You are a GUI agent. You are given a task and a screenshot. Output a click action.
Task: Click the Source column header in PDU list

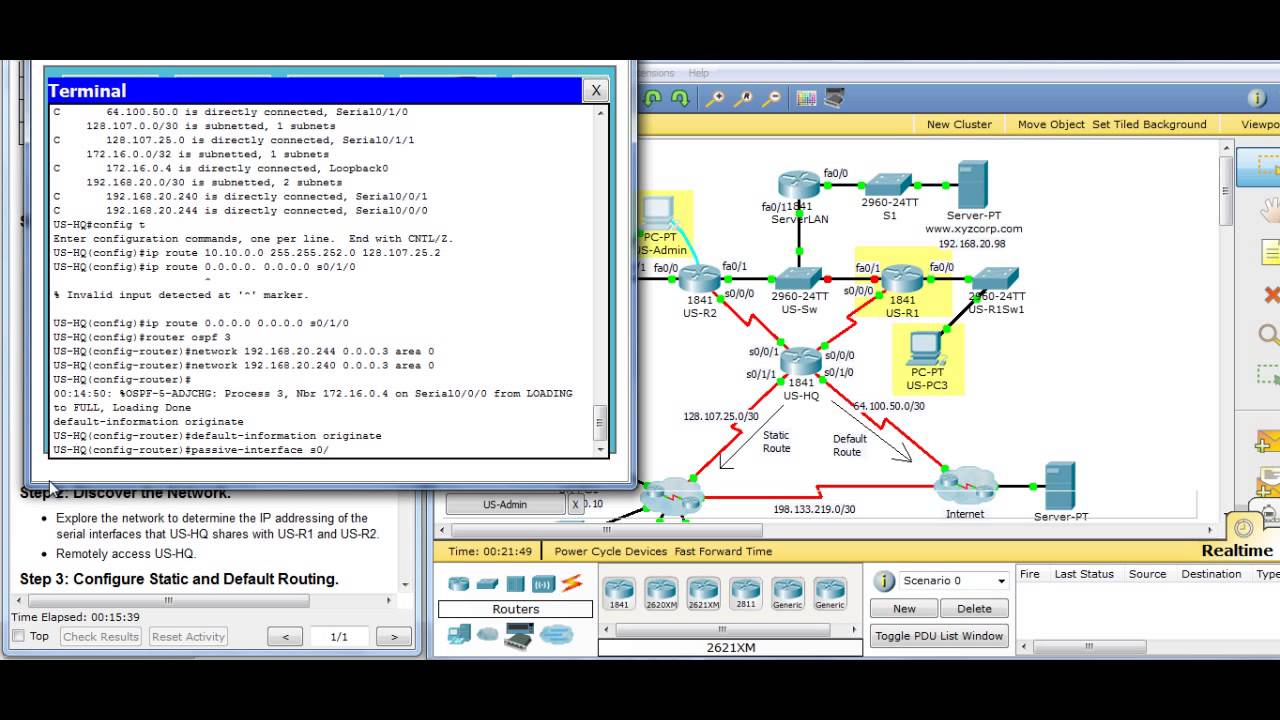(1147, 574)
